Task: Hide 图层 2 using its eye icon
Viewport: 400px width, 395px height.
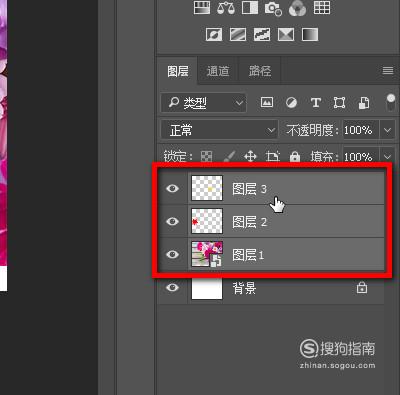Action: click(172, 221)
